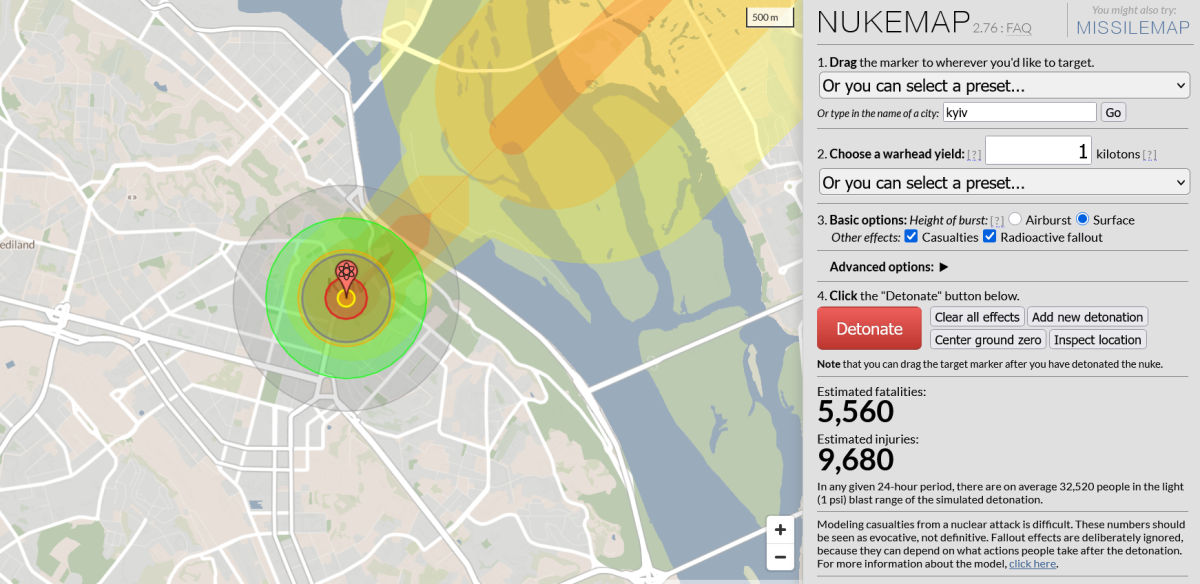The image size is (1200, 584).
Task: Follow the 'click here' model info link
Action: click(x=1032, y=564)
